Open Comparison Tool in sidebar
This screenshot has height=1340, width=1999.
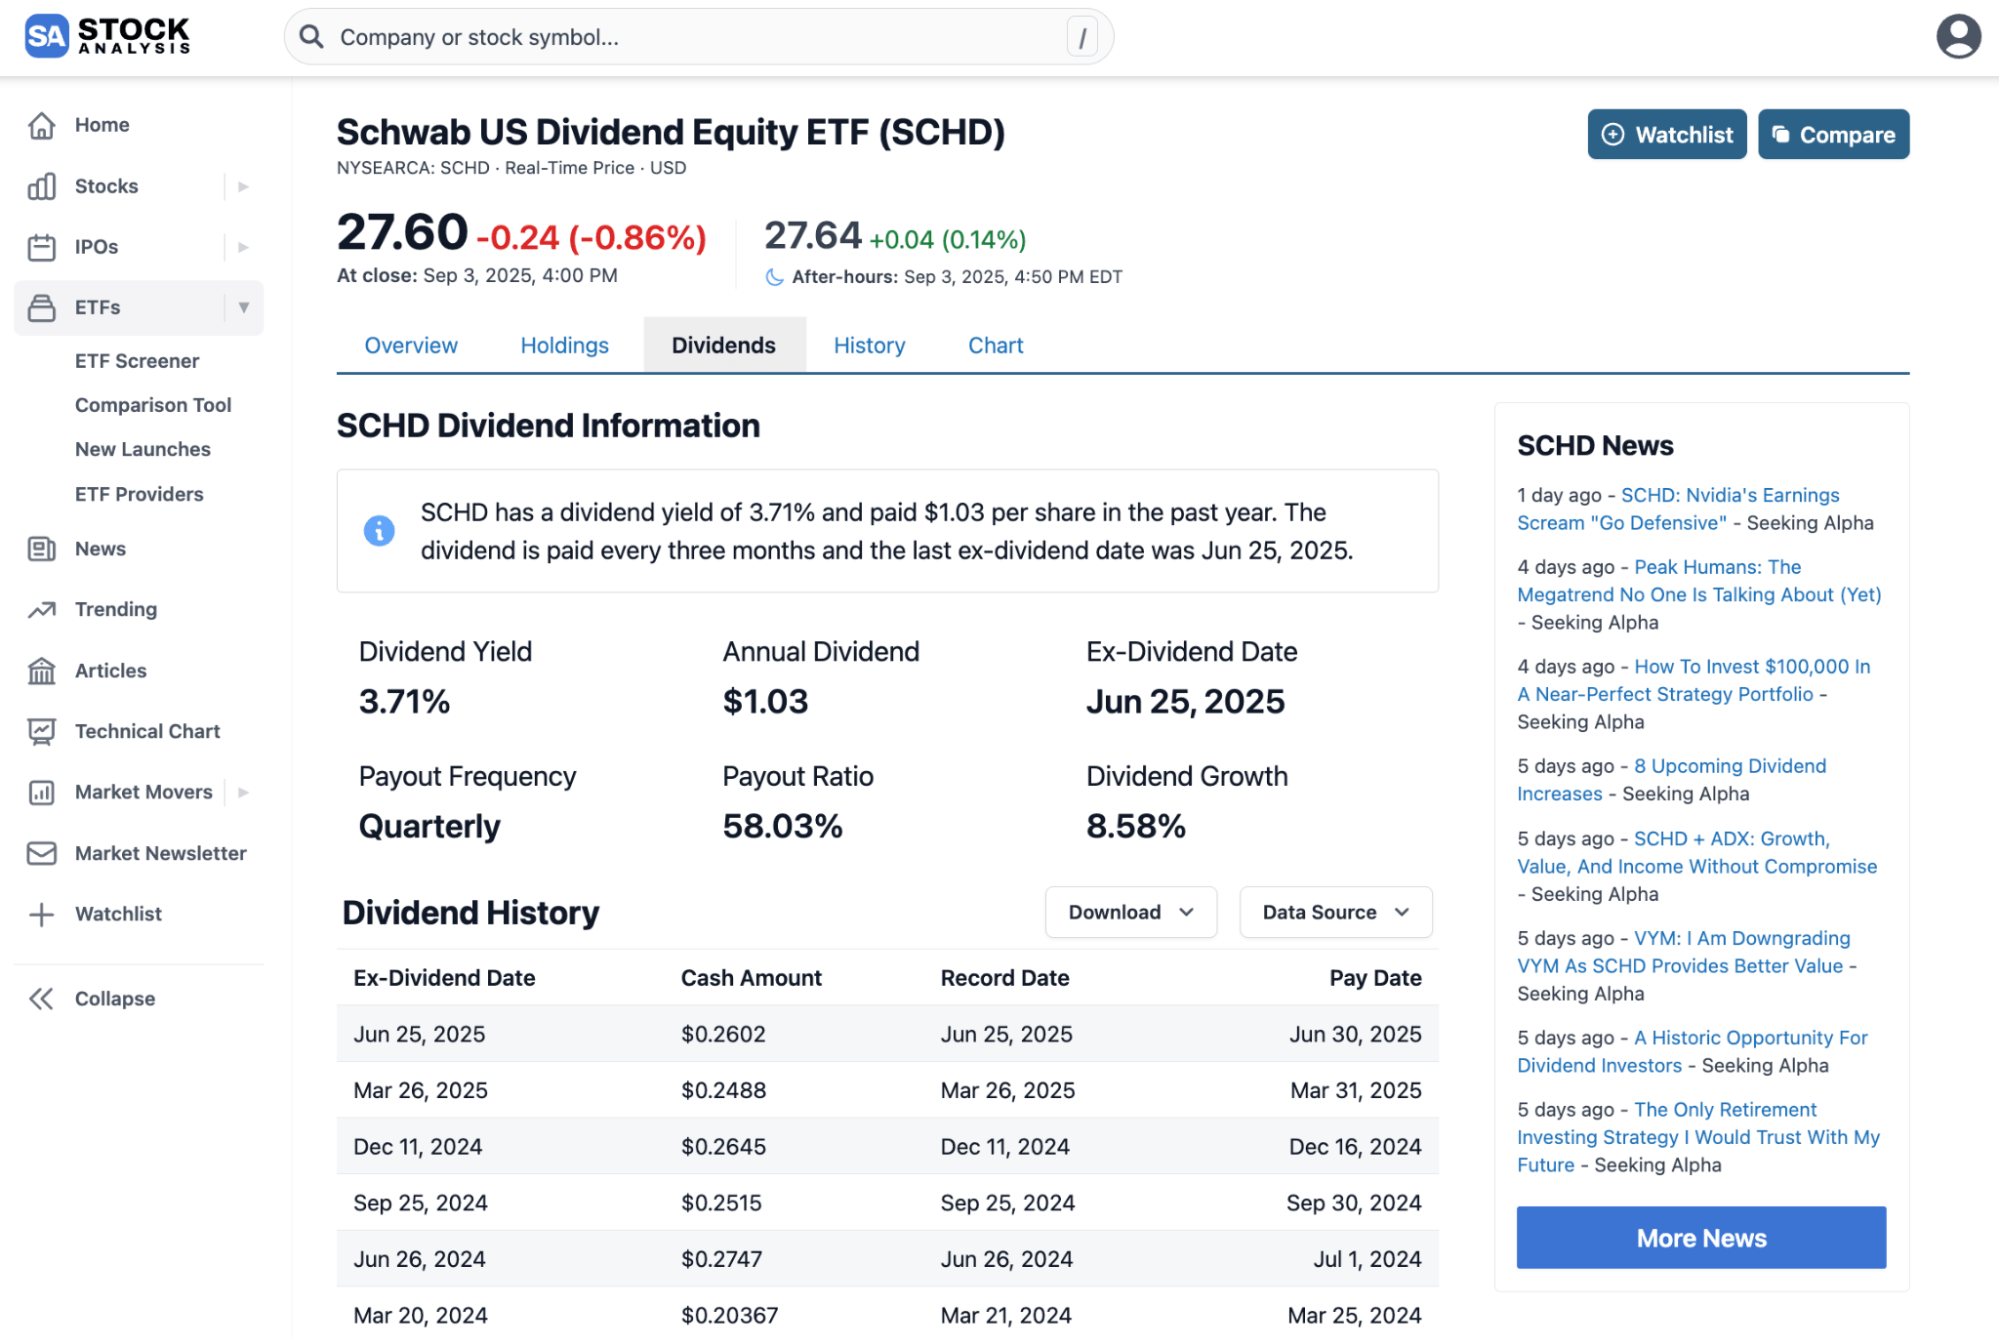click(153, 405)
